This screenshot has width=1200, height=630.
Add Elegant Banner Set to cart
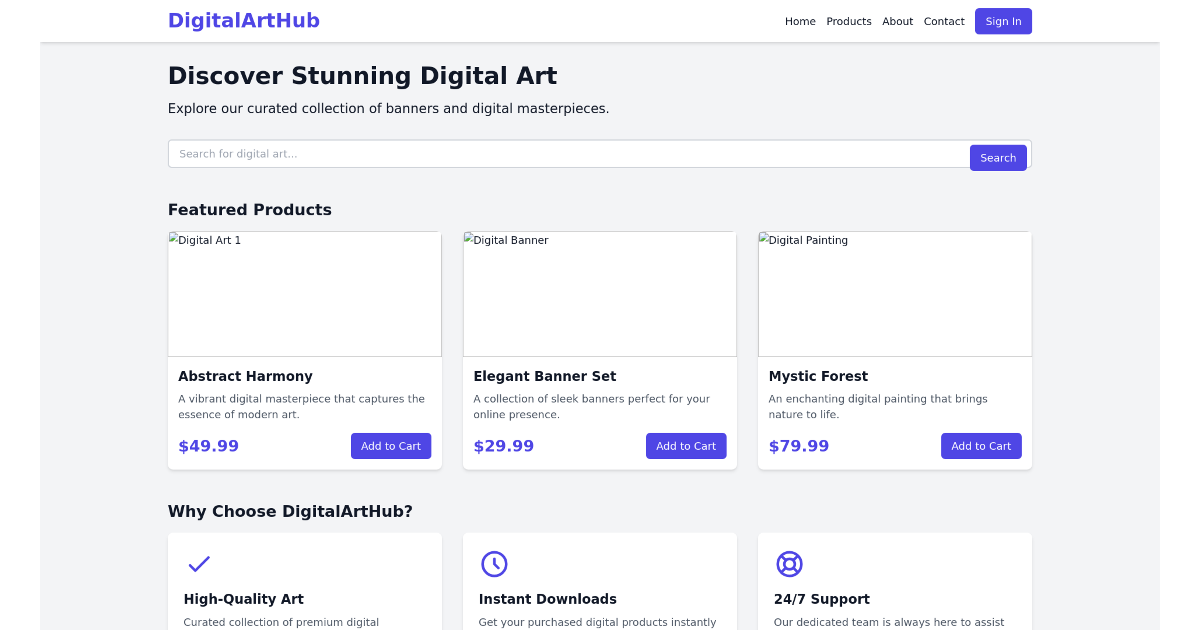(686, 446)
